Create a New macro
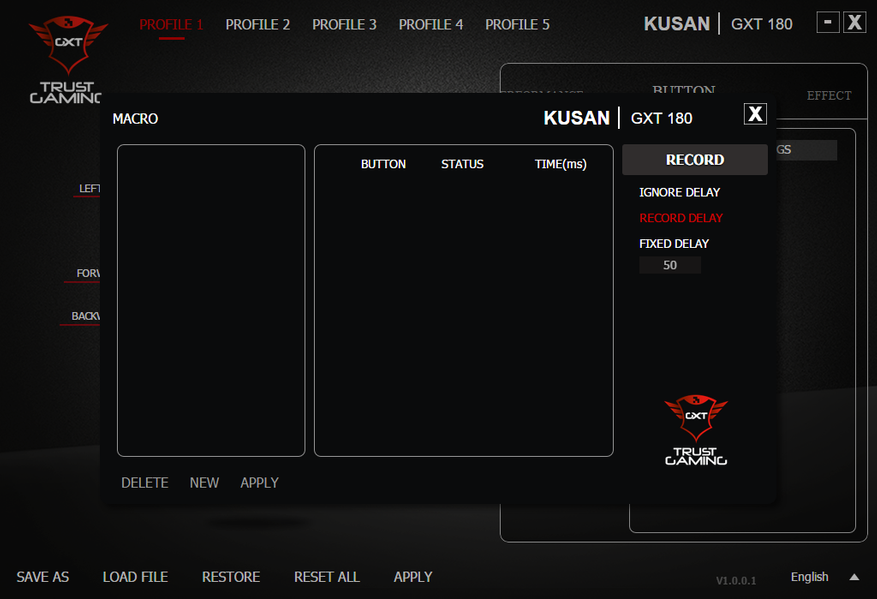The width and height of the screenshot is (877, 599). pos(204,483)
